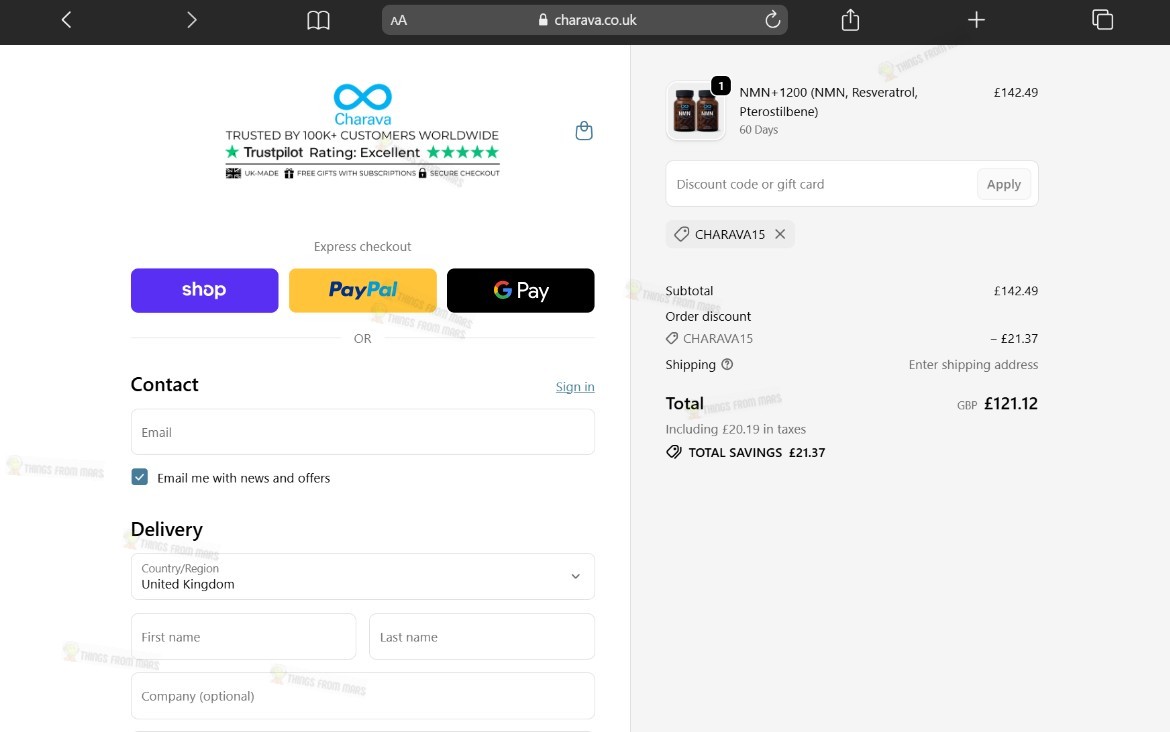Pay with Google Pay button
The height and width of the screenshot is (732, 1170).
(x=521, y=290)
